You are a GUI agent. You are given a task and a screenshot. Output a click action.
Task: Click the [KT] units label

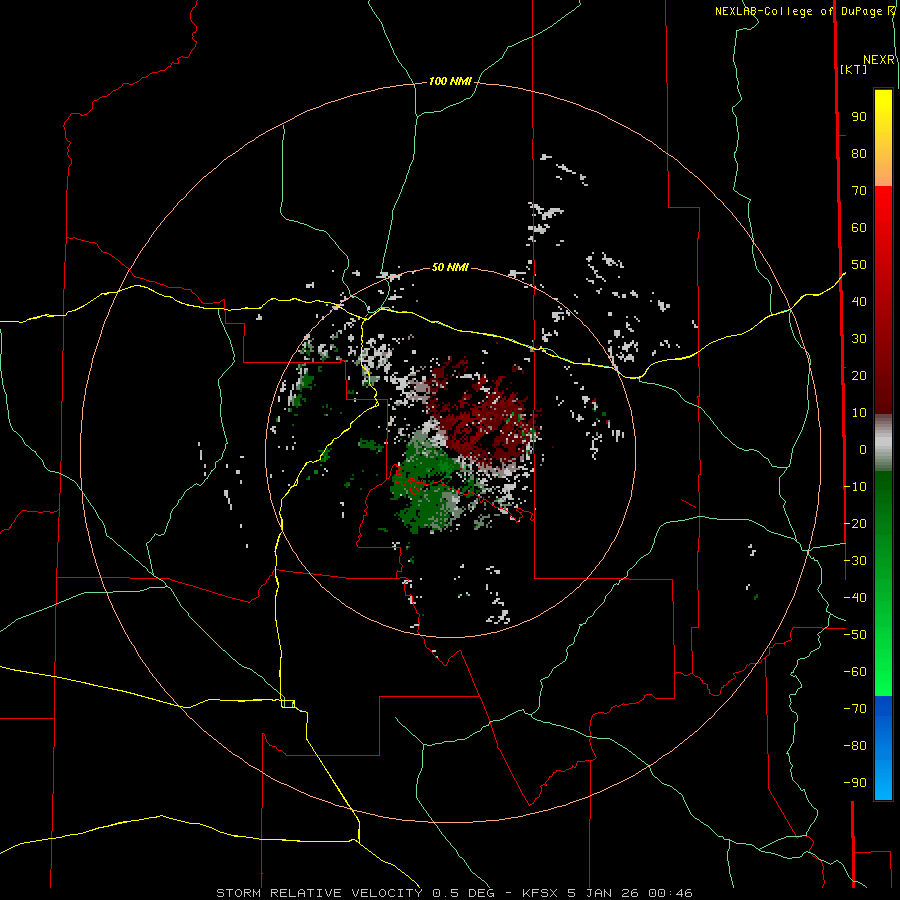(853, 69)
